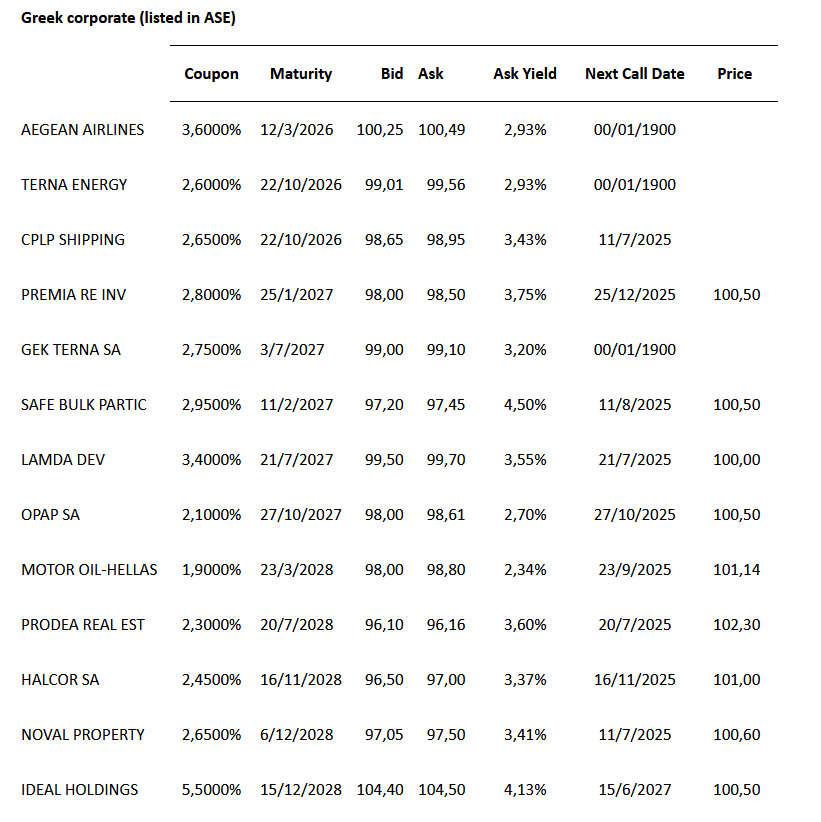Select LAMDA DEV coupon 3,4000%
The image size is (821, 822).
click(212, 460)
